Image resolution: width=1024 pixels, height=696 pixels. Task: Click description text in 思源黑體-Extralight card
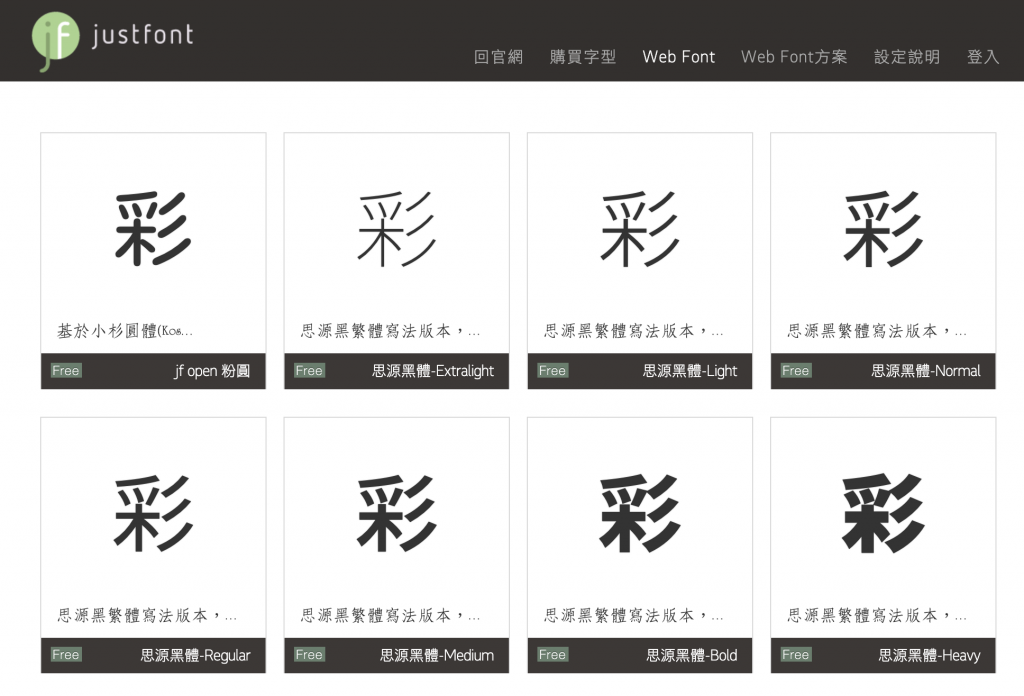[x=391, y=331]
